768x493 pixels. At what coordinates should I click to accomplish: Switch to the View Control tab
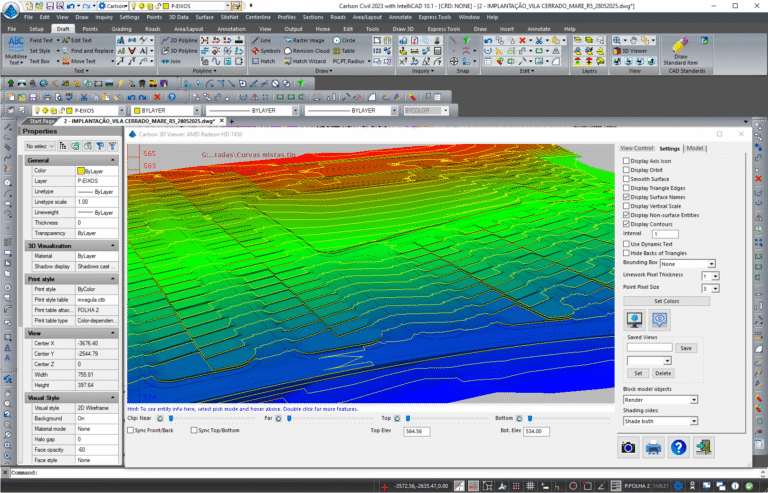point(637,148)
